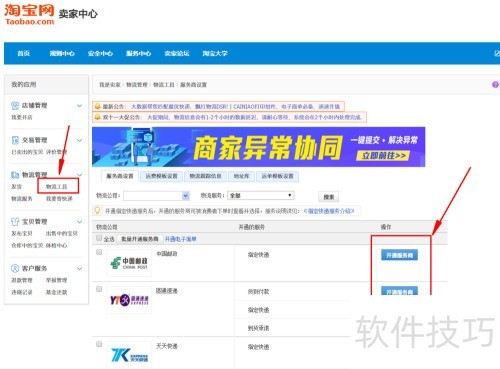The image size is (500, 369).
Task: Open the 最新公告 announcement text link
Action: [x=235, y=106]
